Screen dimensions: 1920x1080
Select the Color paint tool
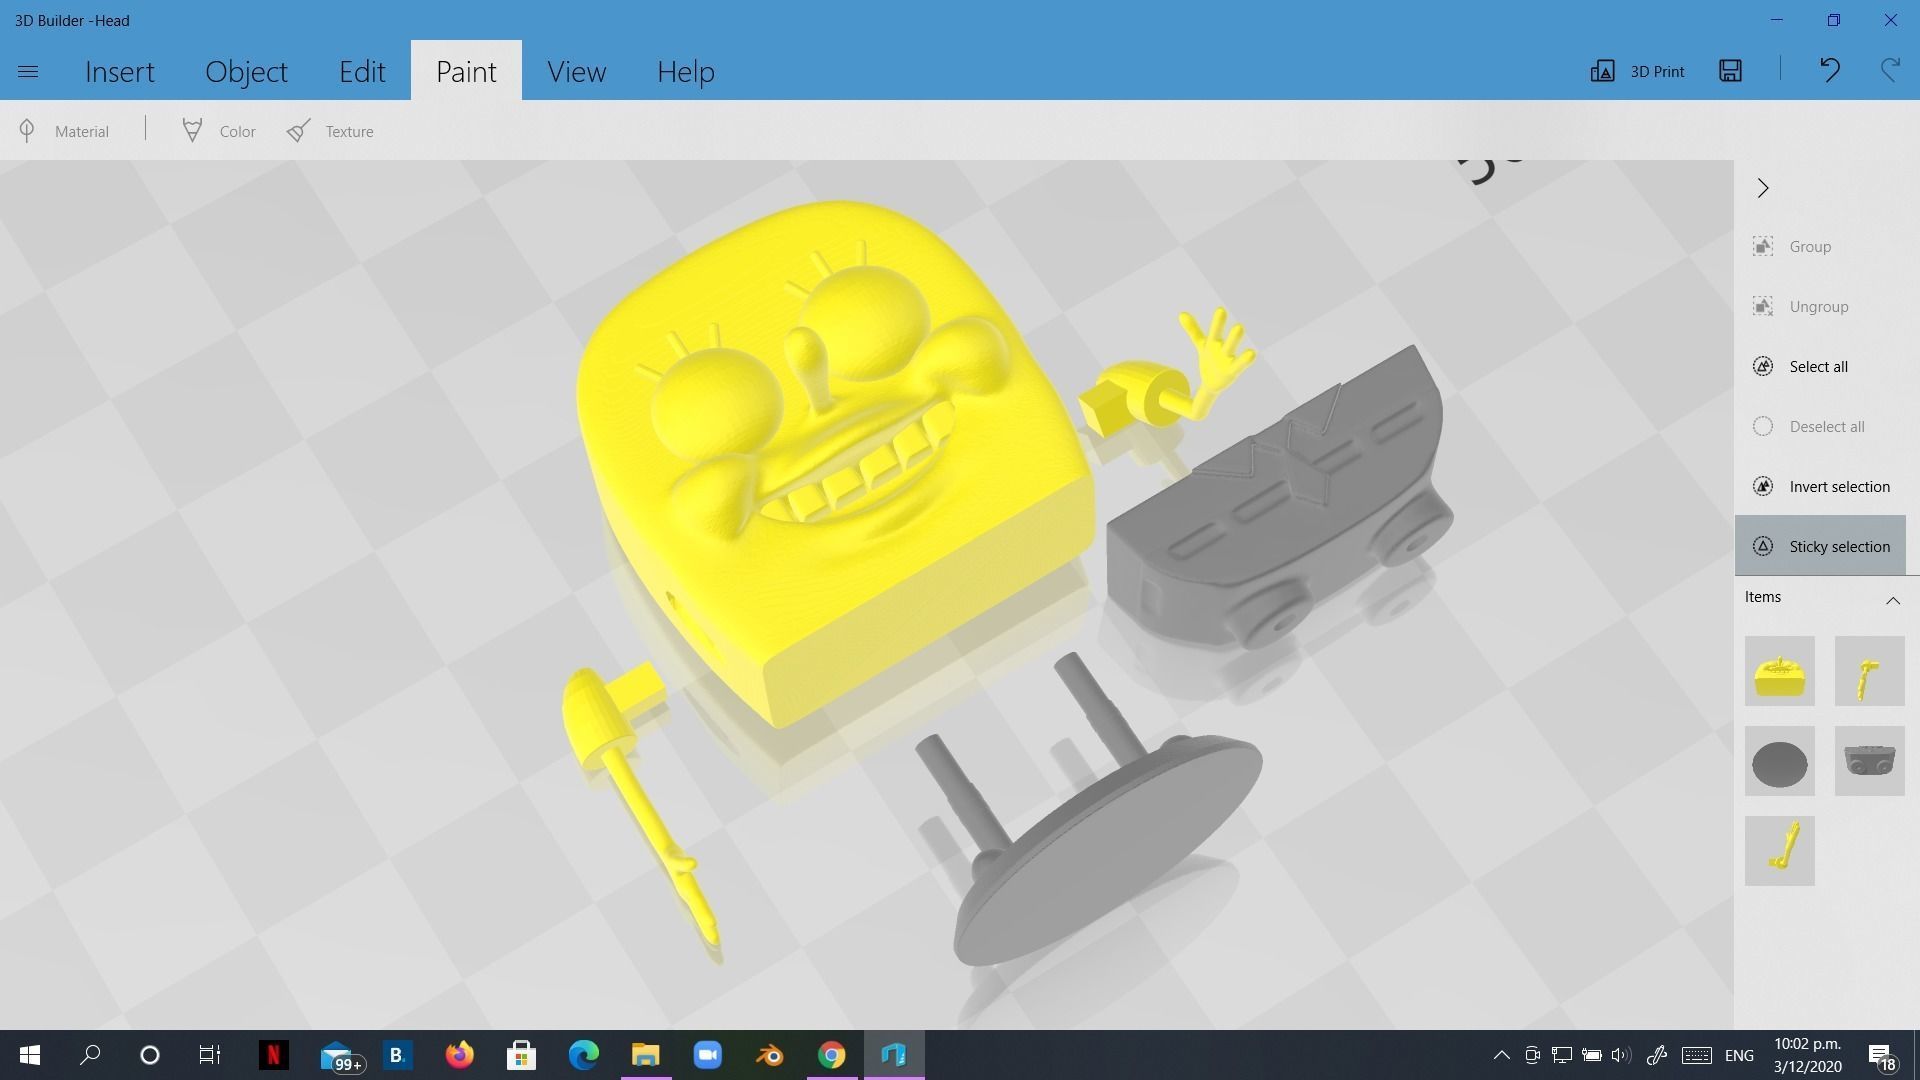(x=219, y=131)
